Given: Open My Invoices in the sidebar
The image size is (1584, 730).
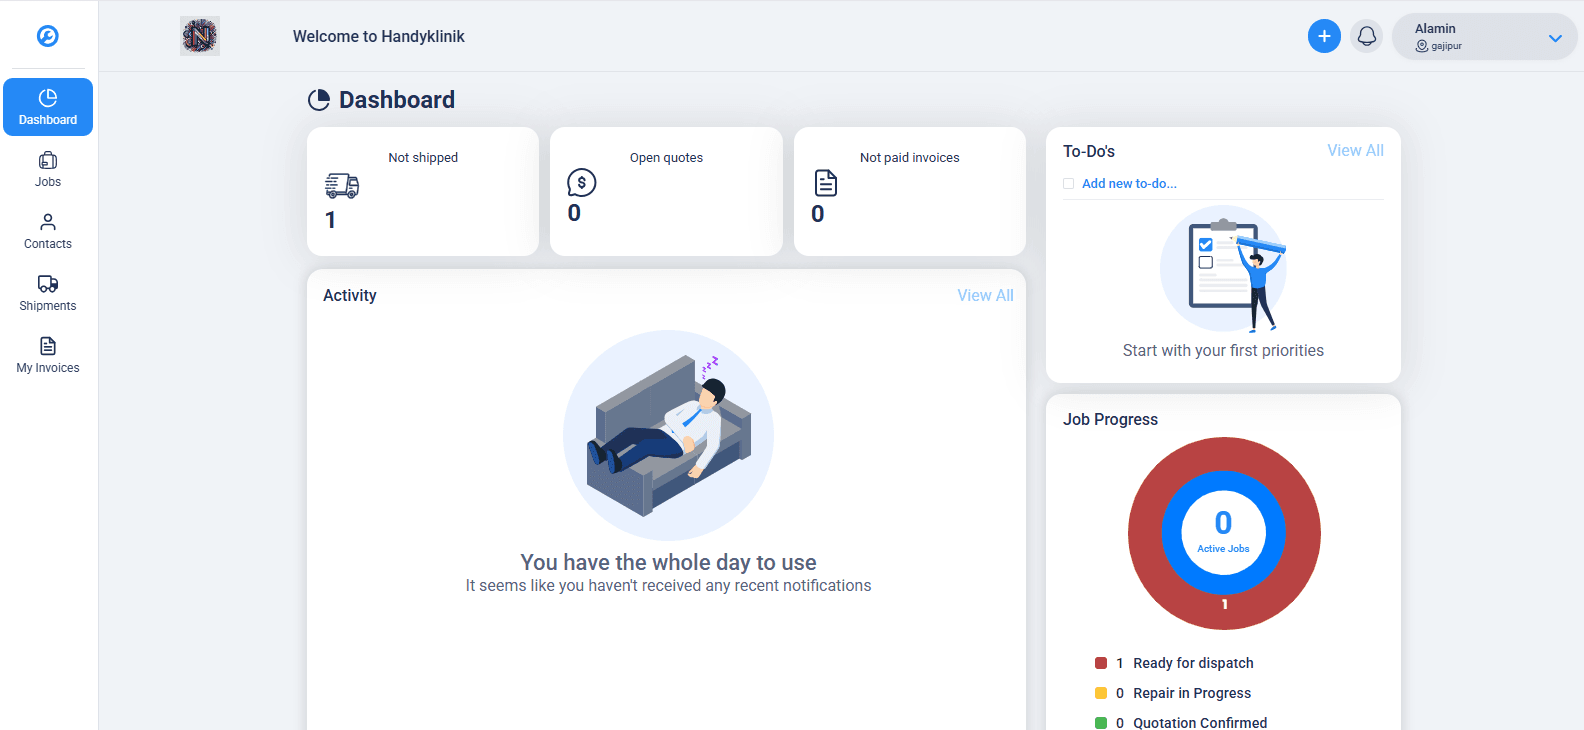Looking at the screenshot, I should point(48,355).
